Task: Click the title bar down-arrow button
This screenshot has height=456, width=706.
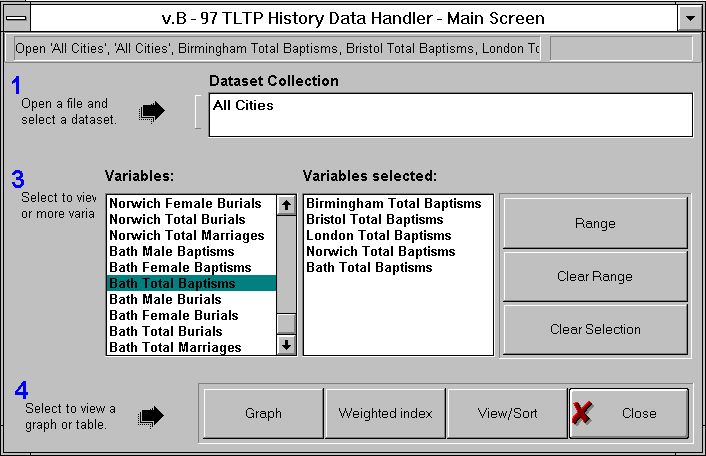Action: 689,17
